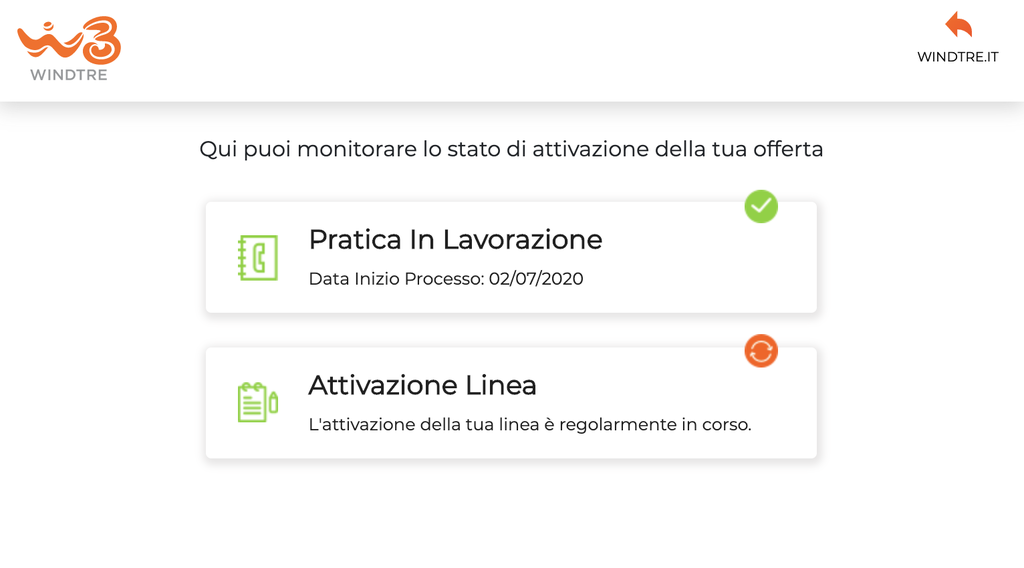This screenshot has width=1024, height=568.
Task: Click the 02/07/2020 date
Action: click(x=536, y=279)
